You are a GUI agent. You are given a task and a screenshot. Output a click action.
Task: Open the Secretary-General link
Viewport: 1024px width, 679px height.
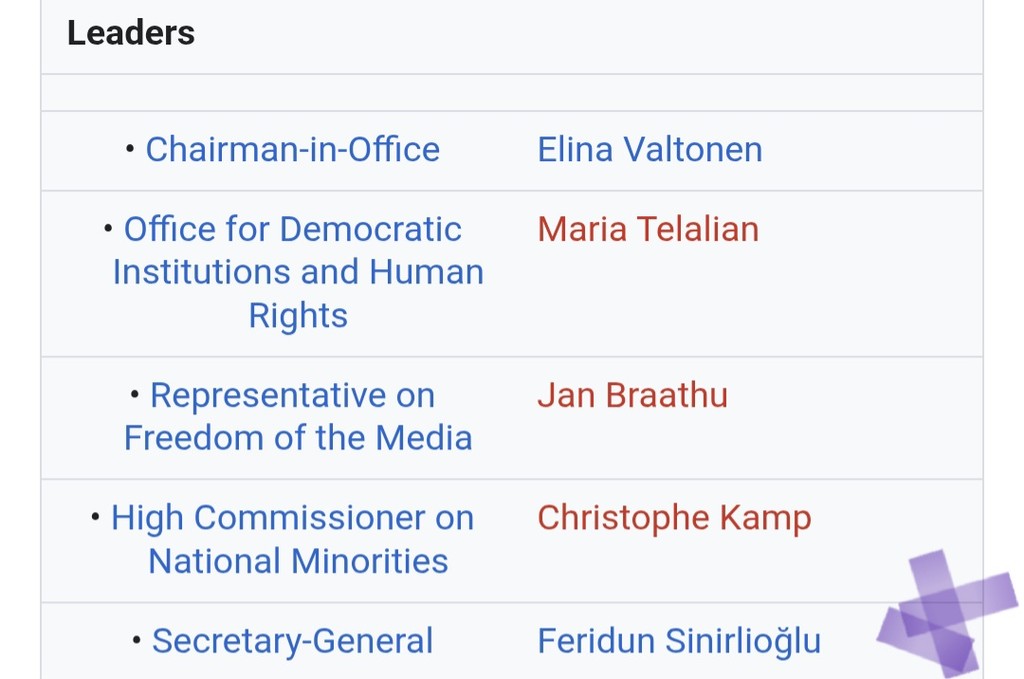coord(293,640)
